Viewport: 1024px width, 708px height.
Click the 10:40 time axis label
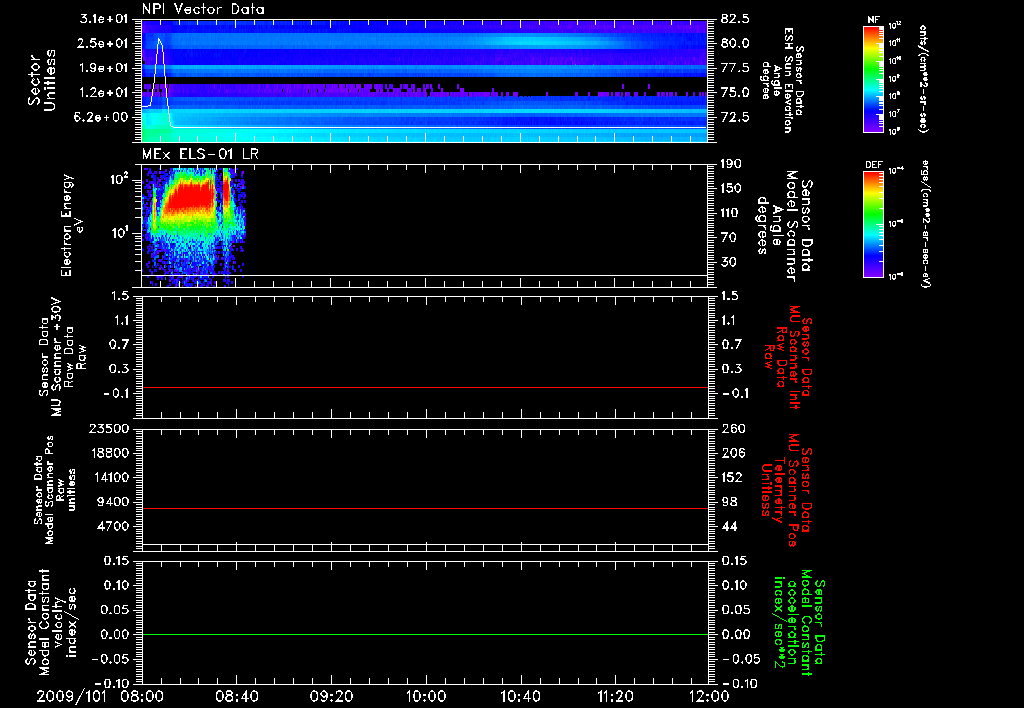[520, 696]
